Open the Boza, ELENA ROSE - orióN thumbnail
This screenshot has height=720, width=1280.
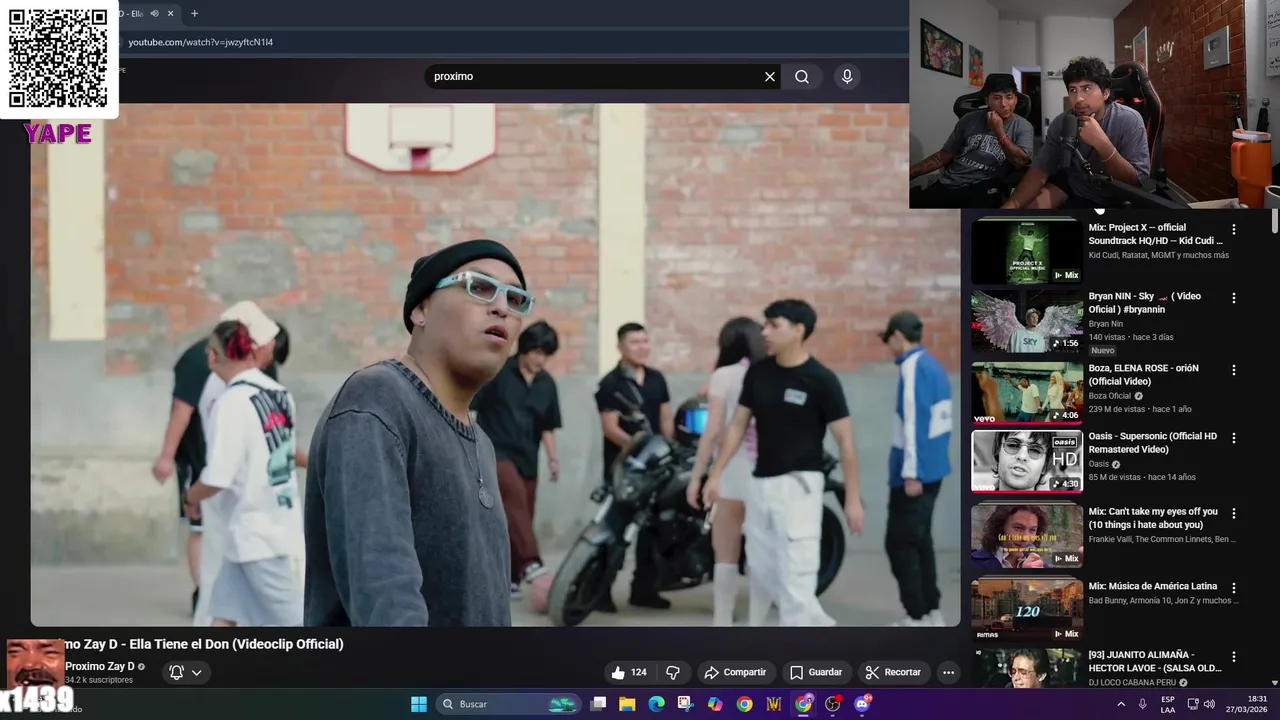[x=1027, y=393]
